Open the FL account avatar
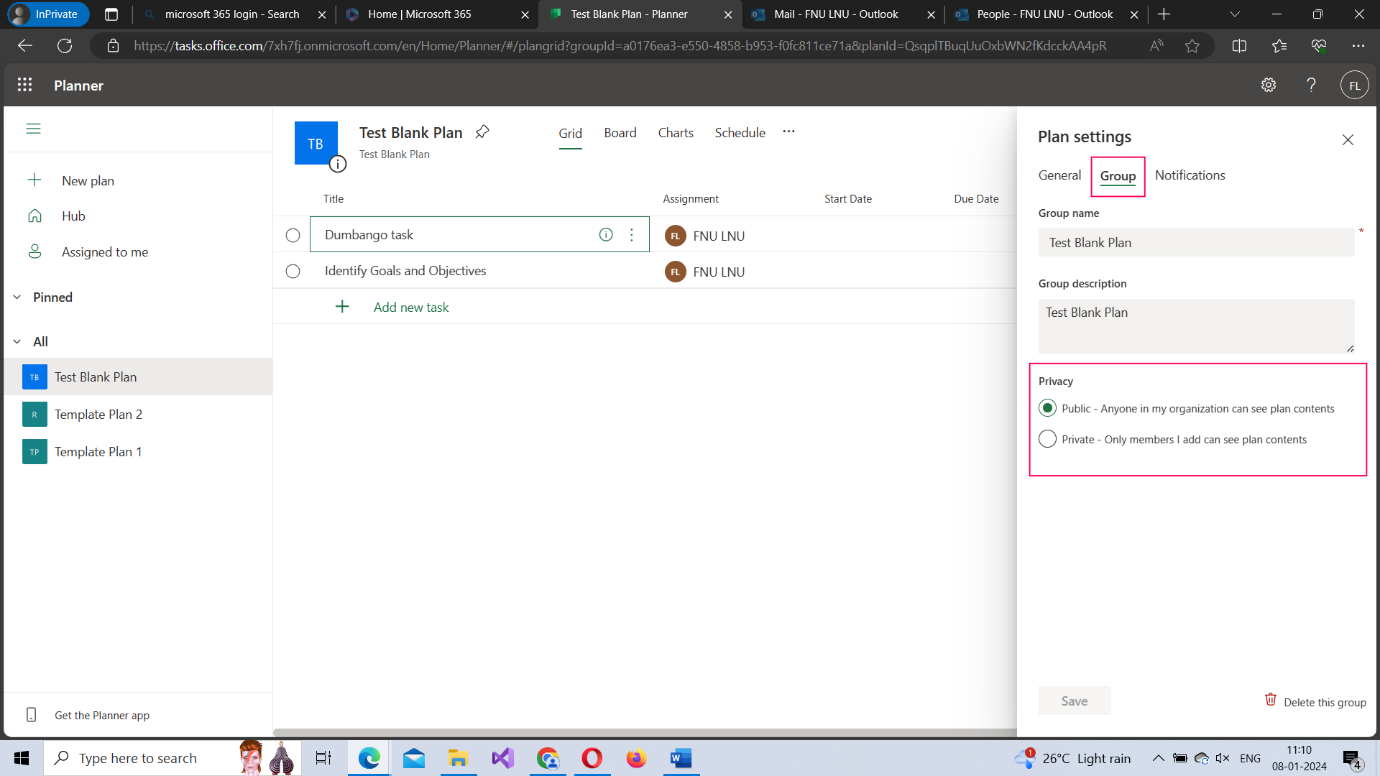Viewport: 1380px width, 776px height. (1354, 85)
